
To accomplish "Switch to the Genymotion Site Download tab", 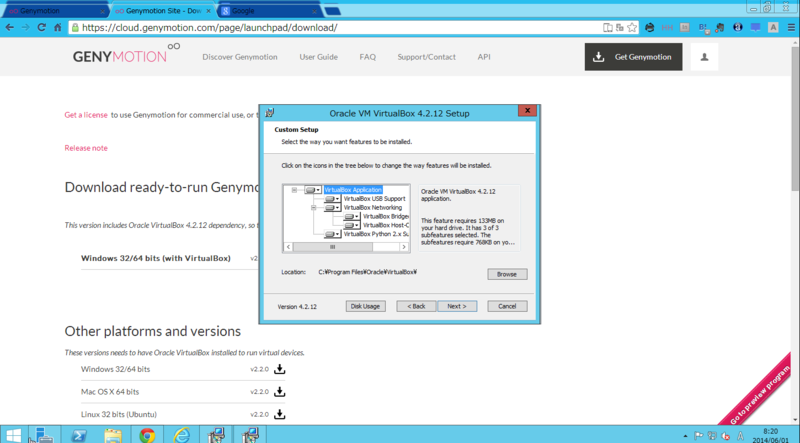I will (x=162, y=11).
